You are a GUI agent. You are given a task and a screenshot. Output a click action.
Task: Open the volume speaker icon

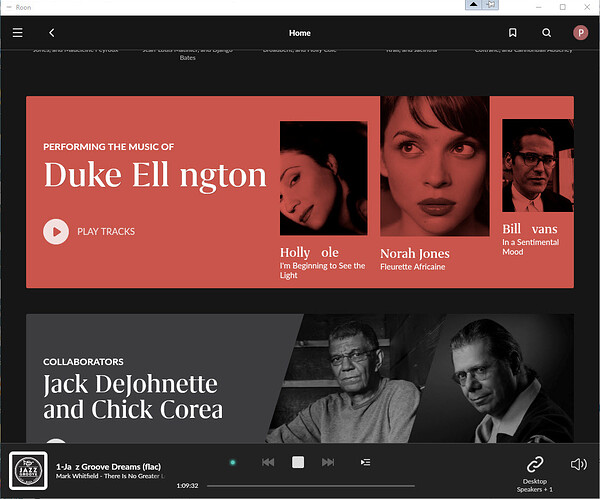coord(579,464)
